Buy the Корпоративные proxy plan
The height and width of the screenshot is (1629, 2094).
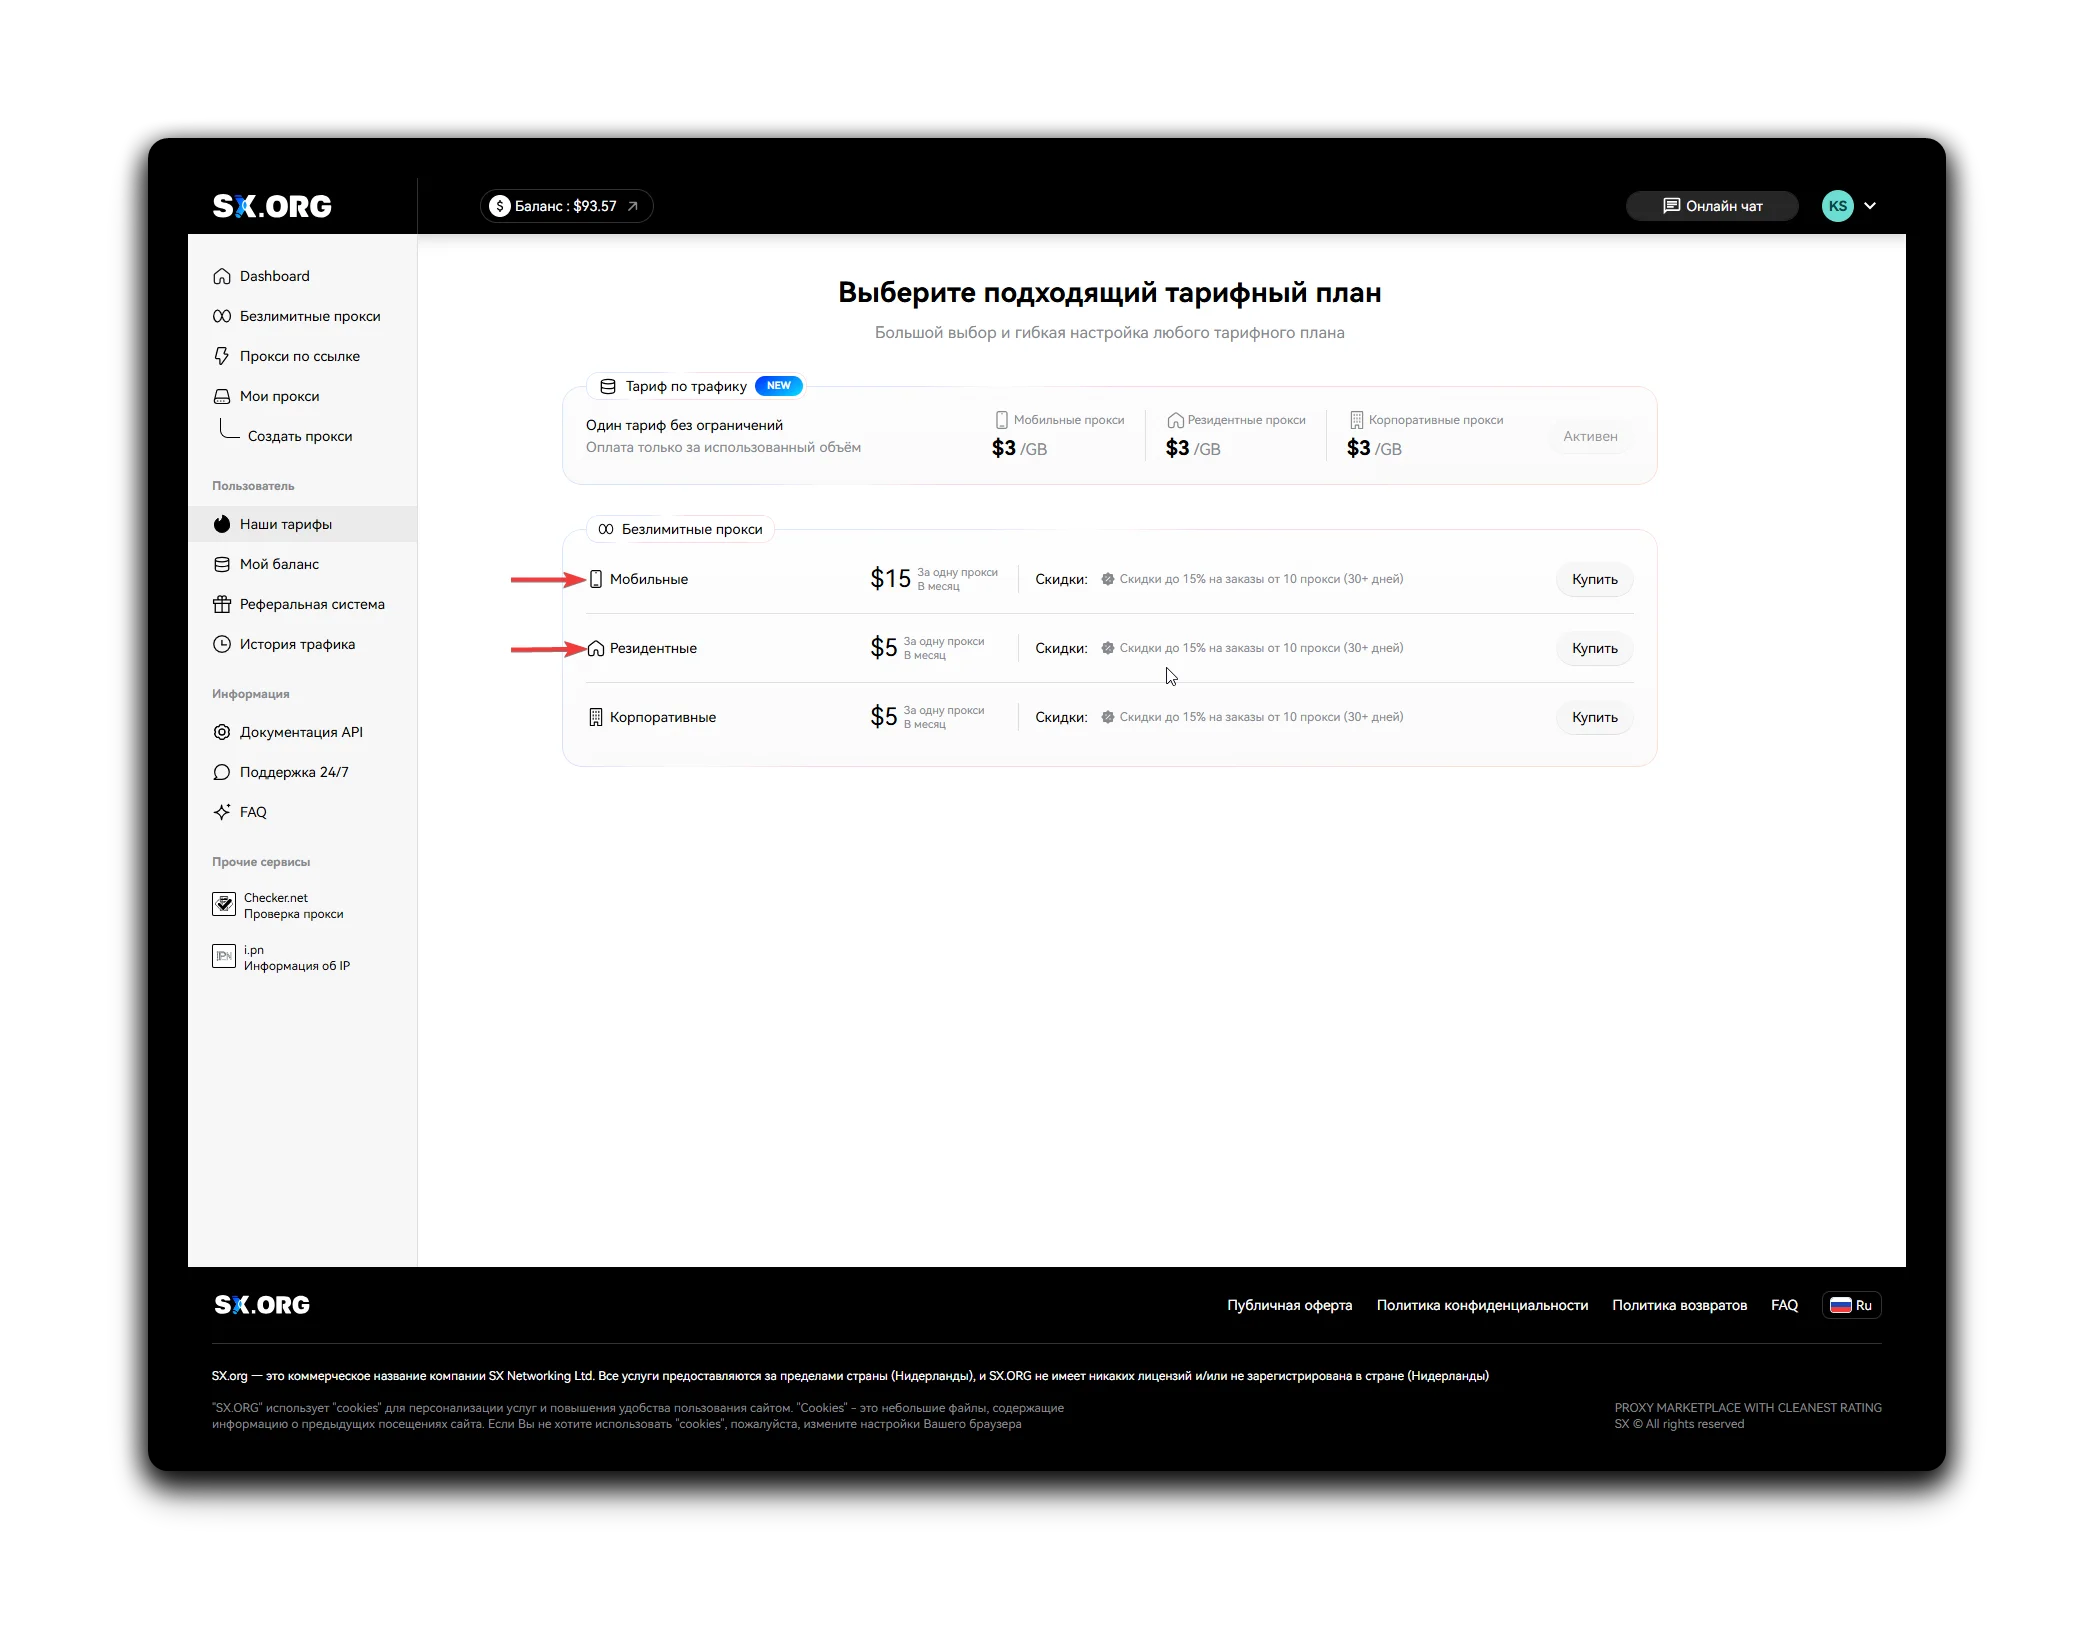pyautogui.click(x=1594, y=717)
